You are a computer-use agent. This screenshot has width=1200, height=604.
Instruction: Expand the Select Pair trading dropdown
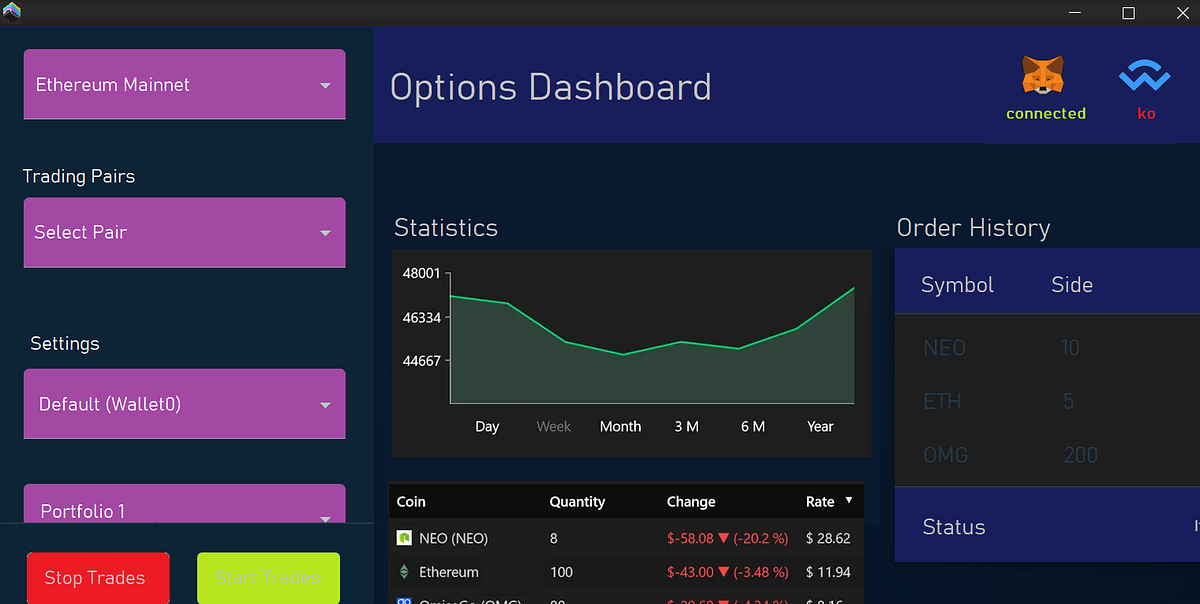tap(184, 232)
